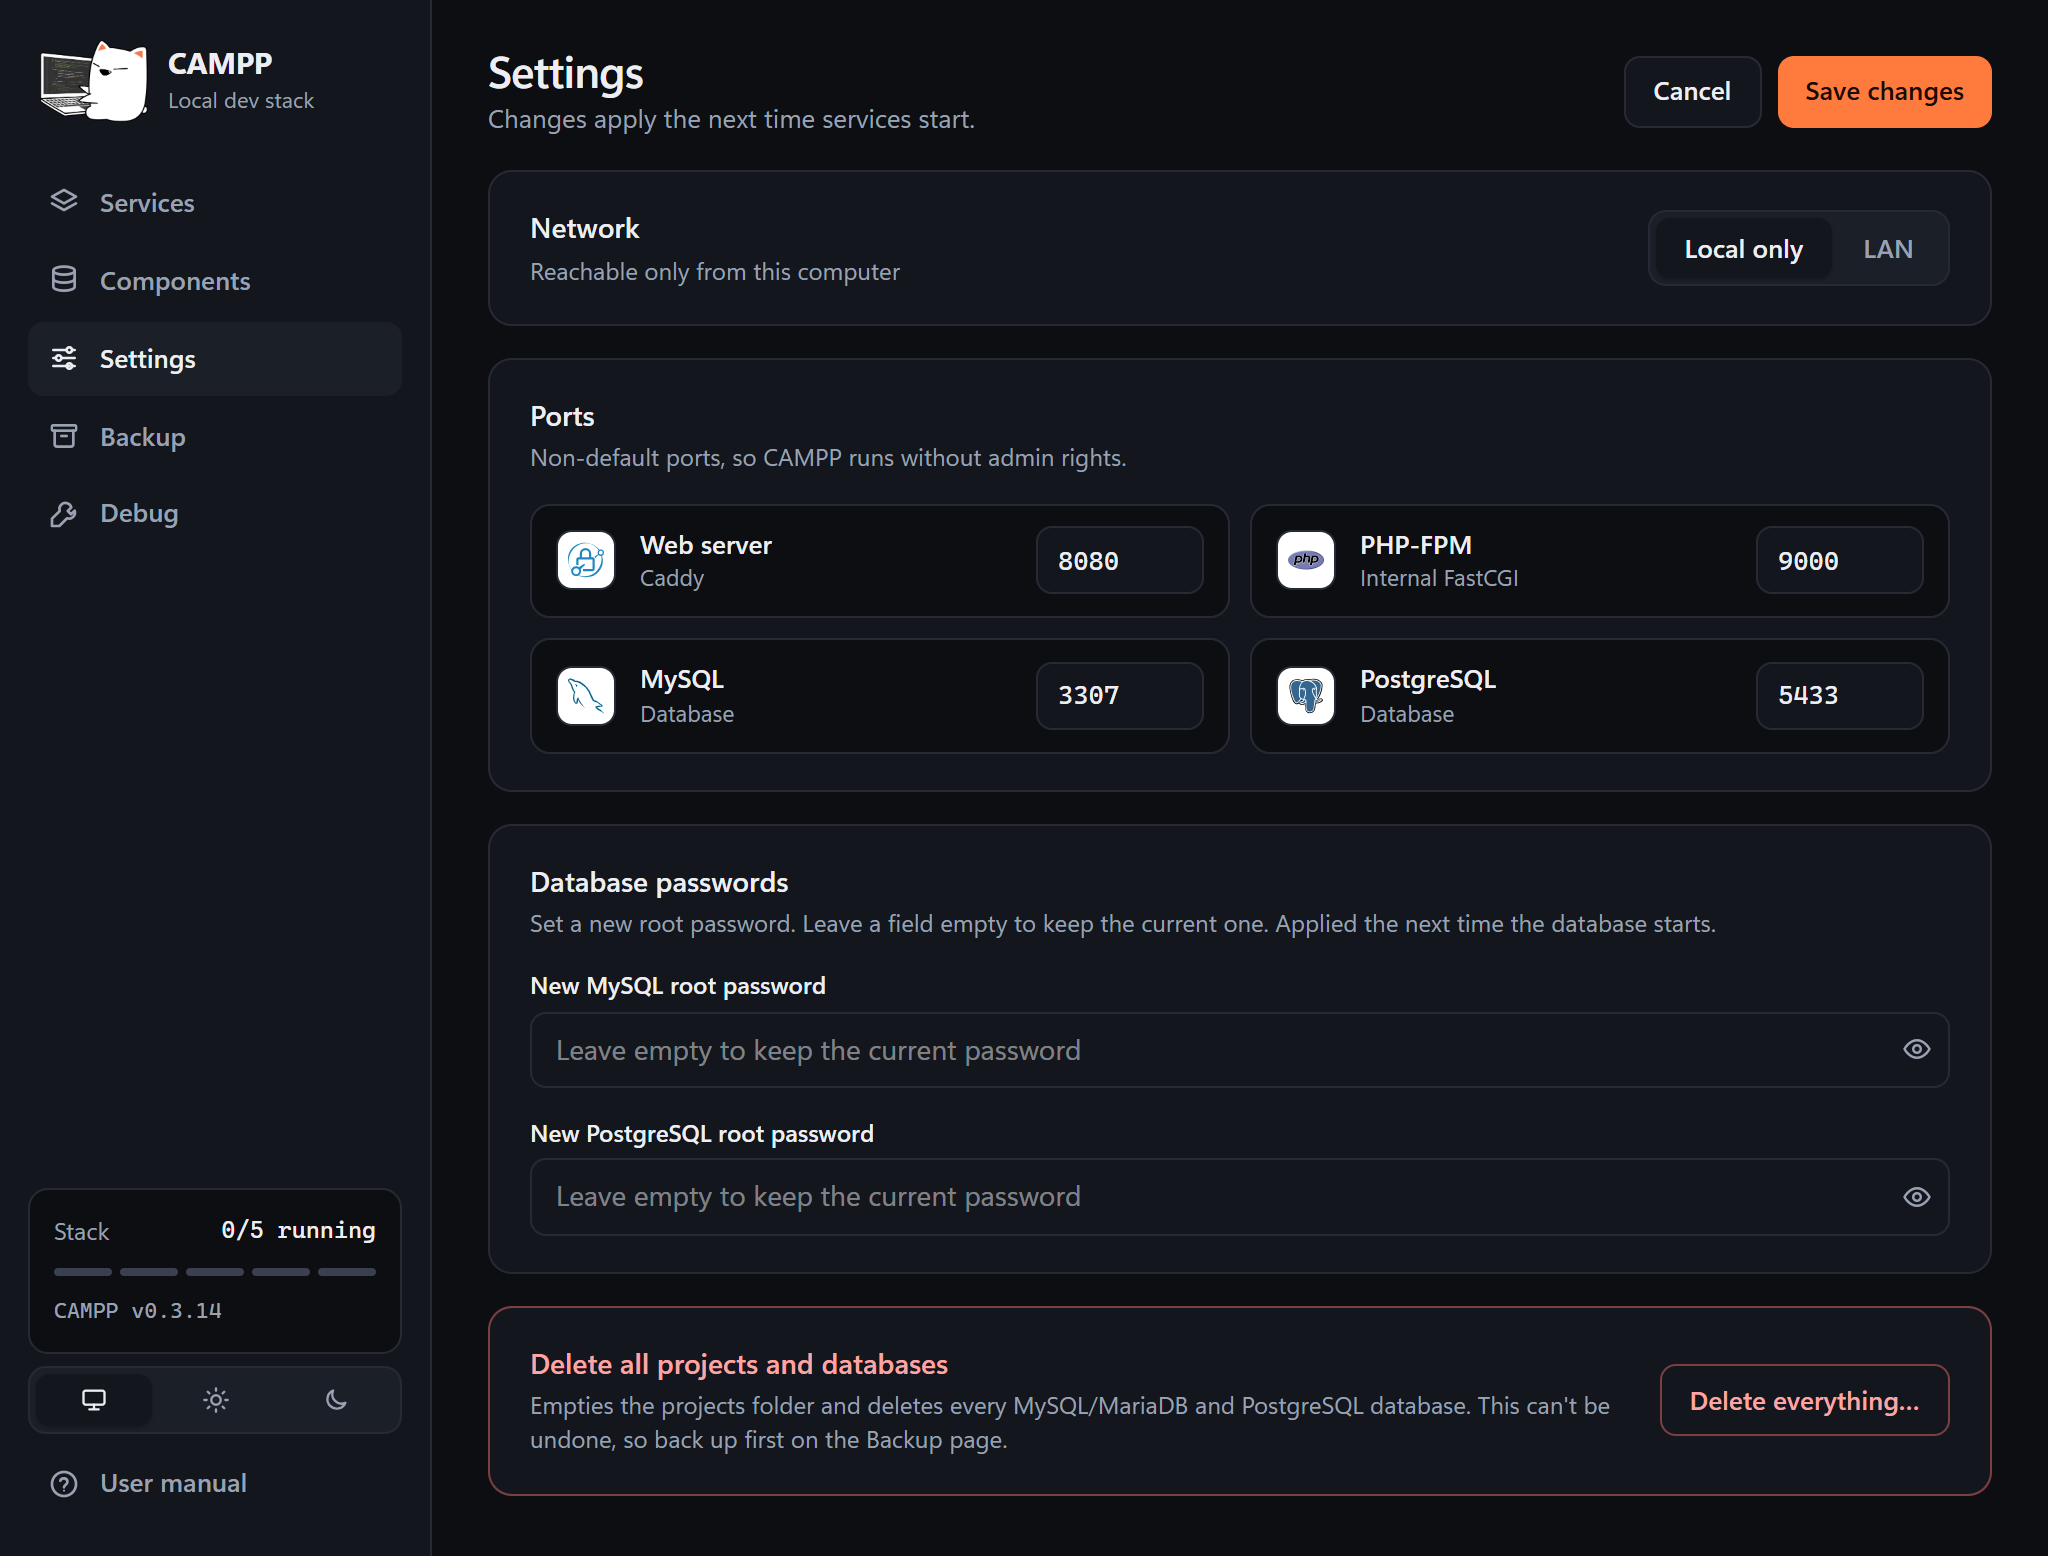Click the PHP-FPM php icon
The width and height of the screenshot is (2048, 1556).
[x=1306, y=560]
